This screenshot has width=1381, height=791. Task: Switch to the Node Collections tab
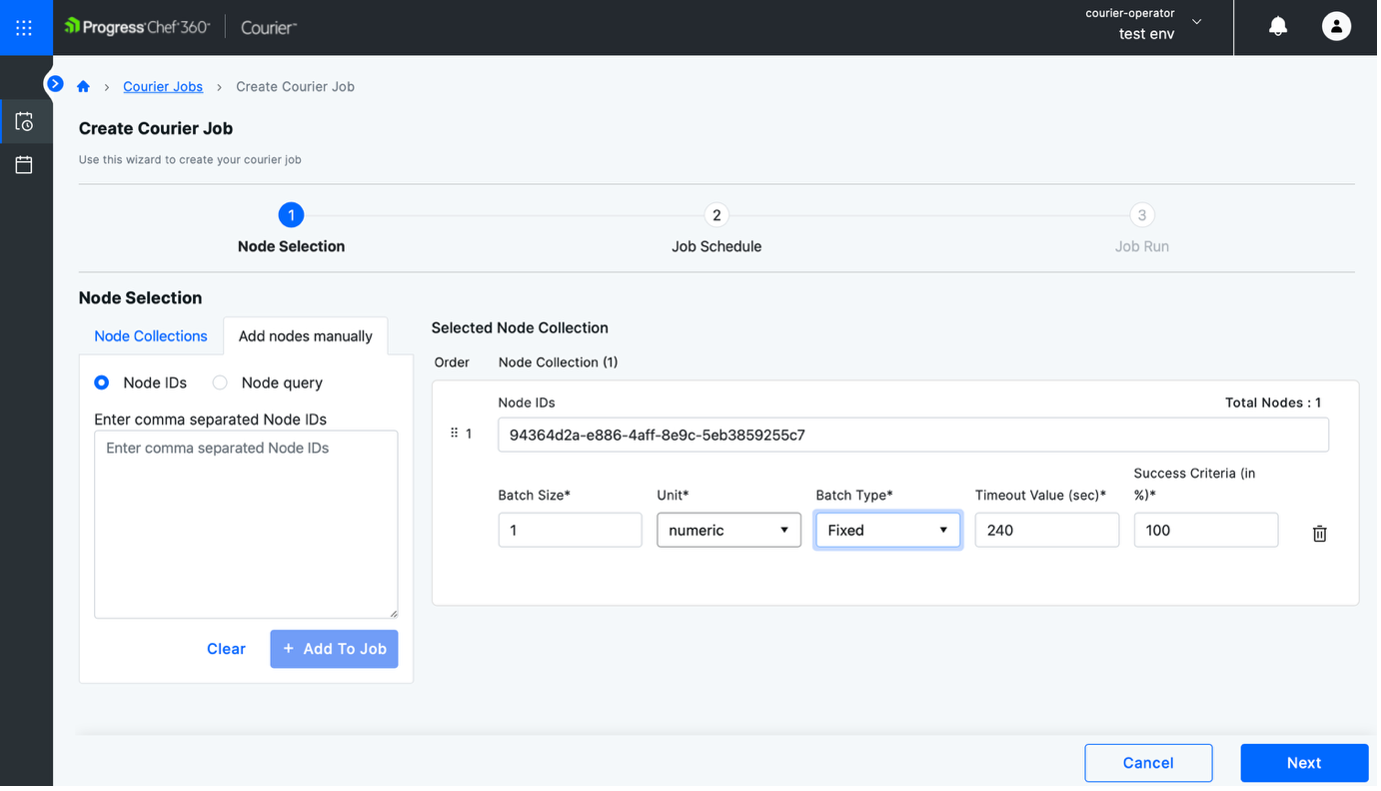pos(150,336)
